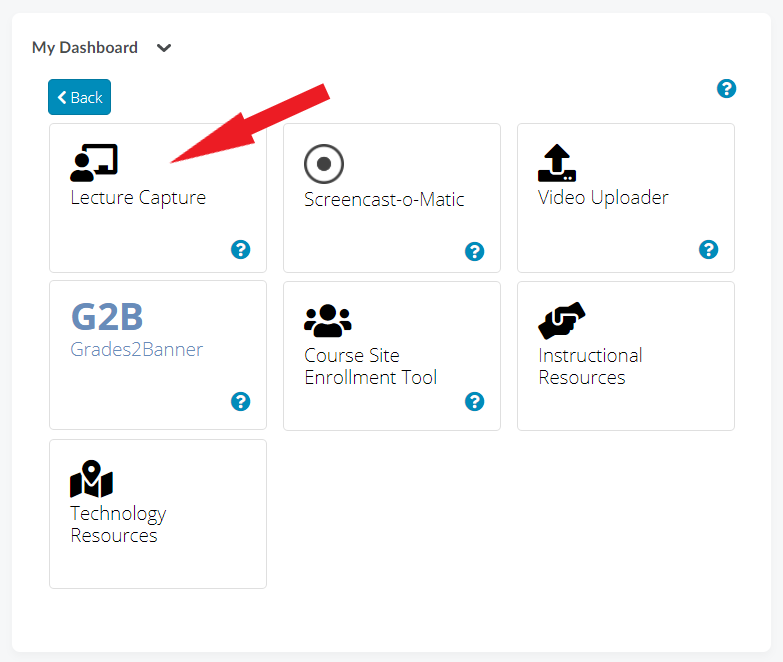The image size is (783, 662).
Task: Open the Lecture Capture presenter icon
Action: point(94,163)
